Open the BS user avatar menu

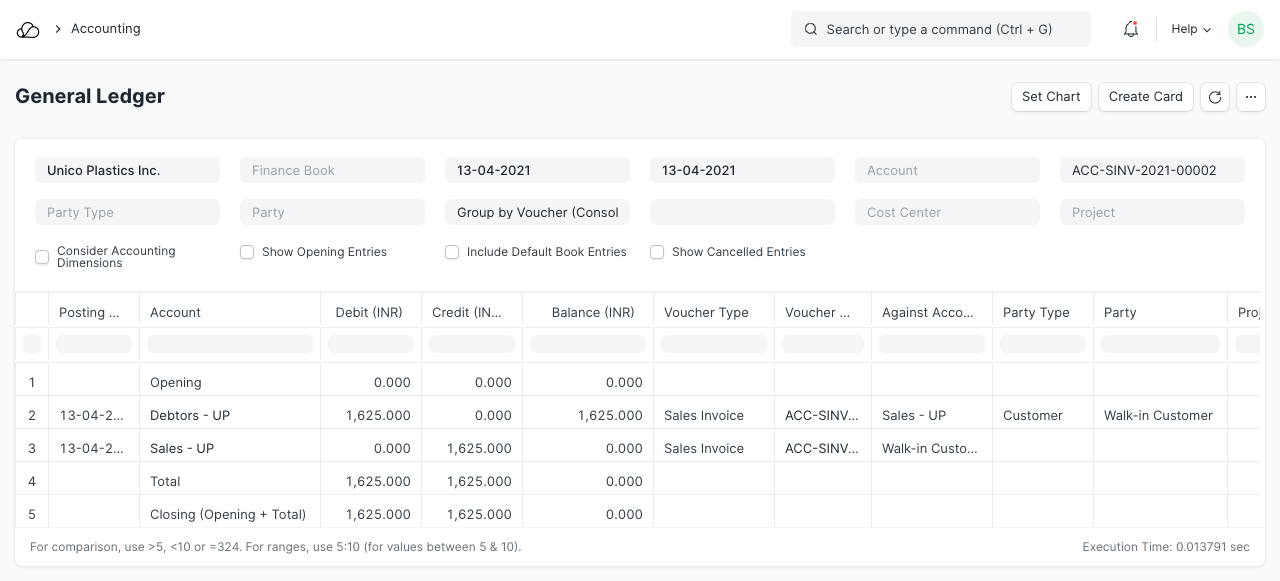(1246, 30)
